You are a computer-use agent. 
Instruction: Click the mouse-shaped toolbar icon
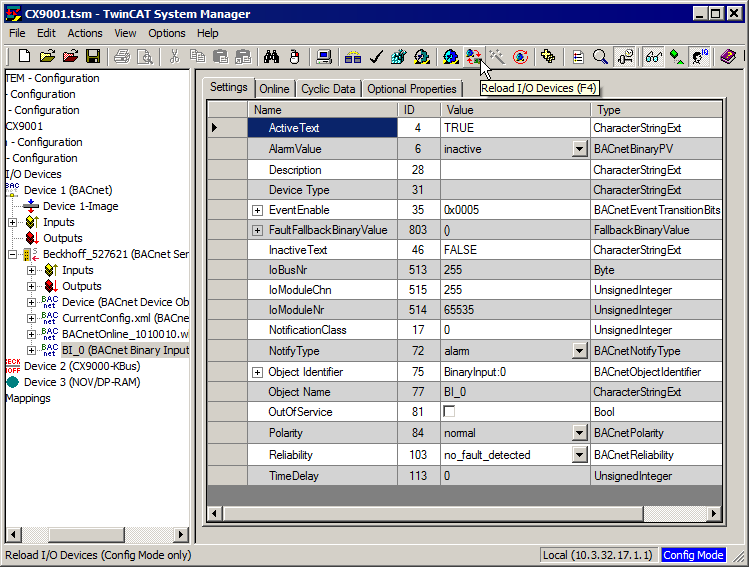click(295, 57)
